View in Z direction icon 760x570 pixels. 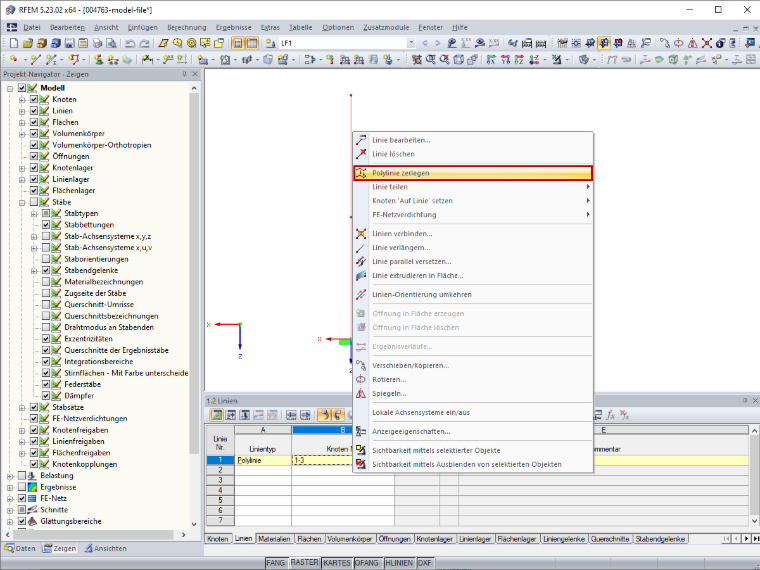pos(519,59)
